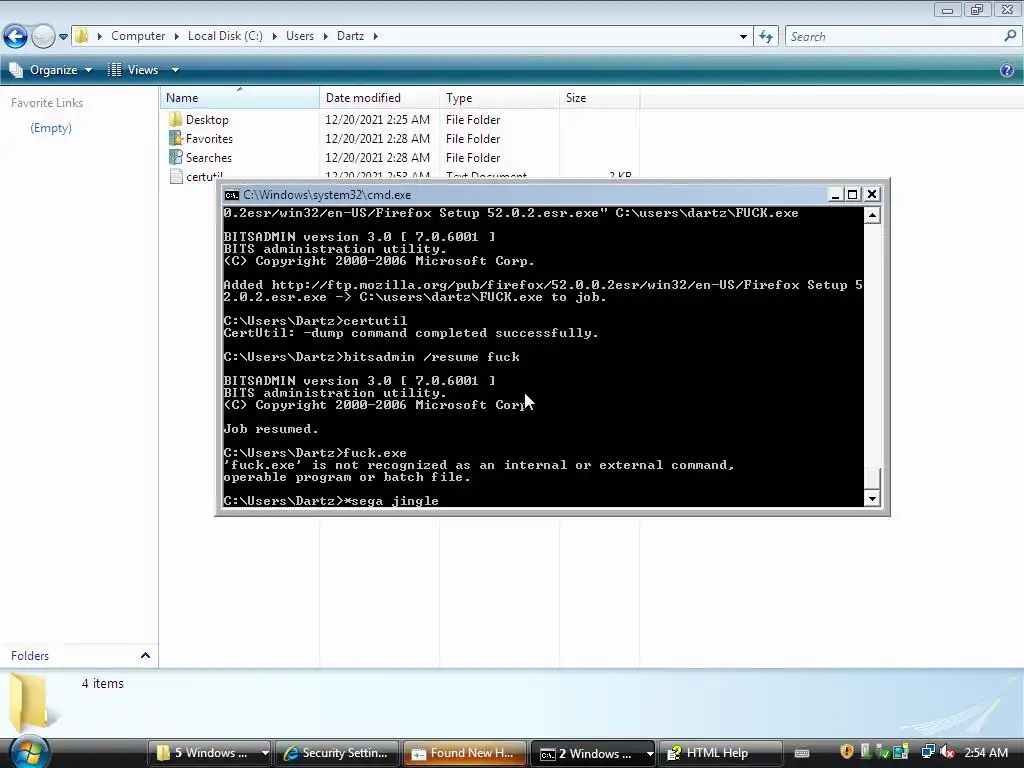Open 5 Windows Explorer taskbar group
The width and height of the screenshot is (1024, 768).
coord(210,753)
